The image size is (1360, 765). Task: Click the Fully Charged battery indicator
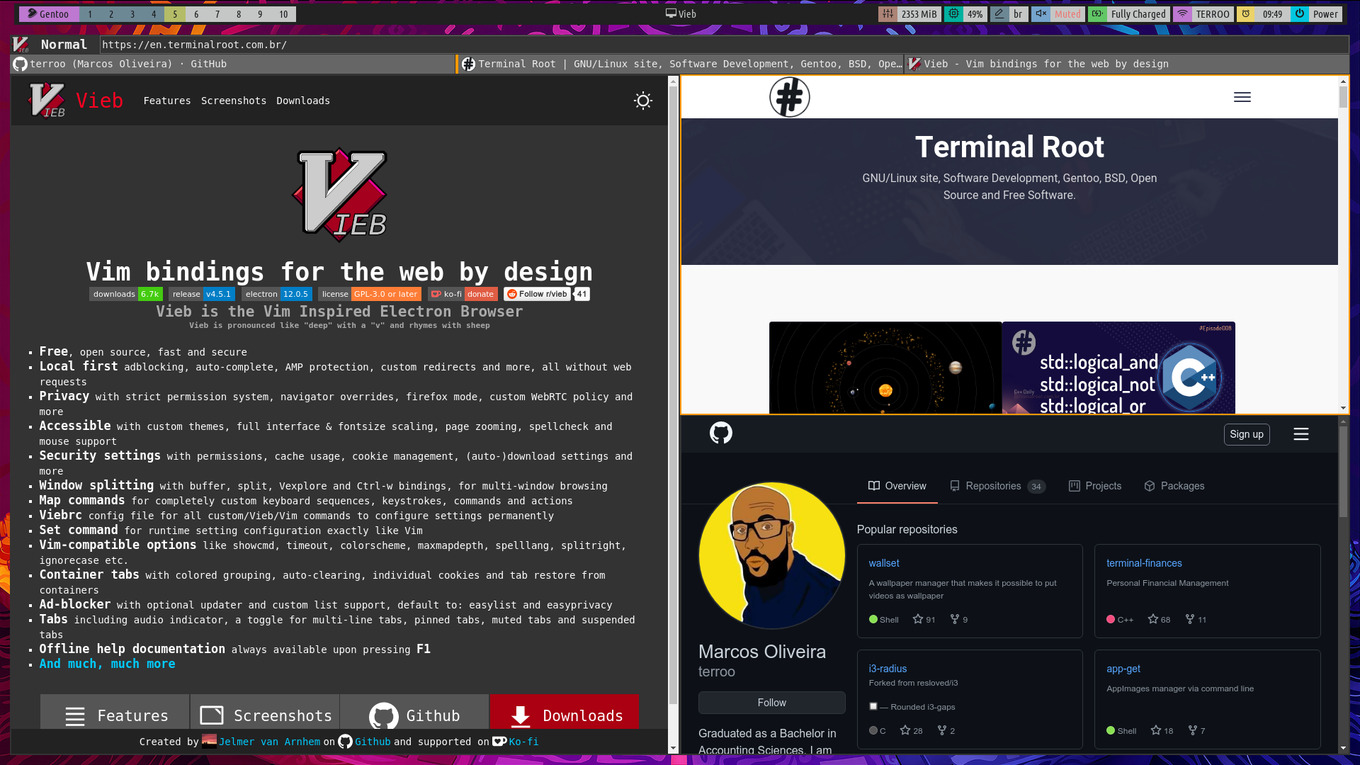[x=1128, y=14]
